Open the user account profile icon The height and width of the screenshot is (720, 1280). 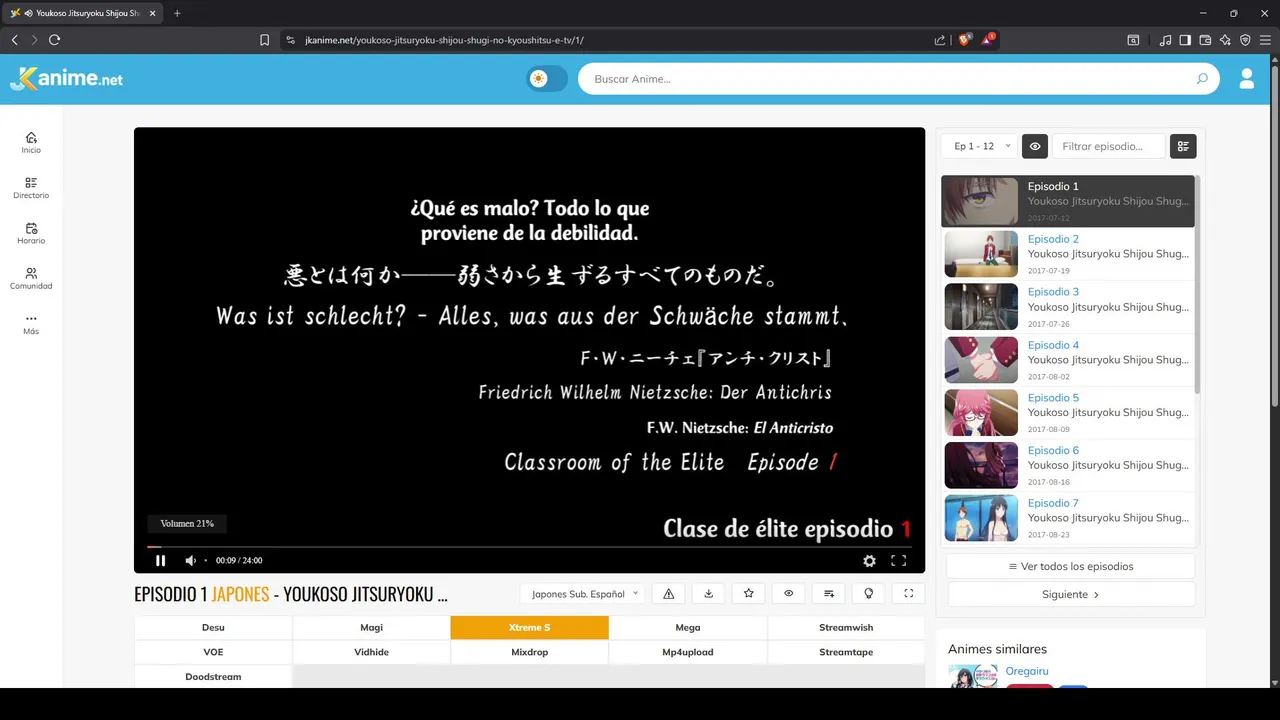pos(1247,79)
